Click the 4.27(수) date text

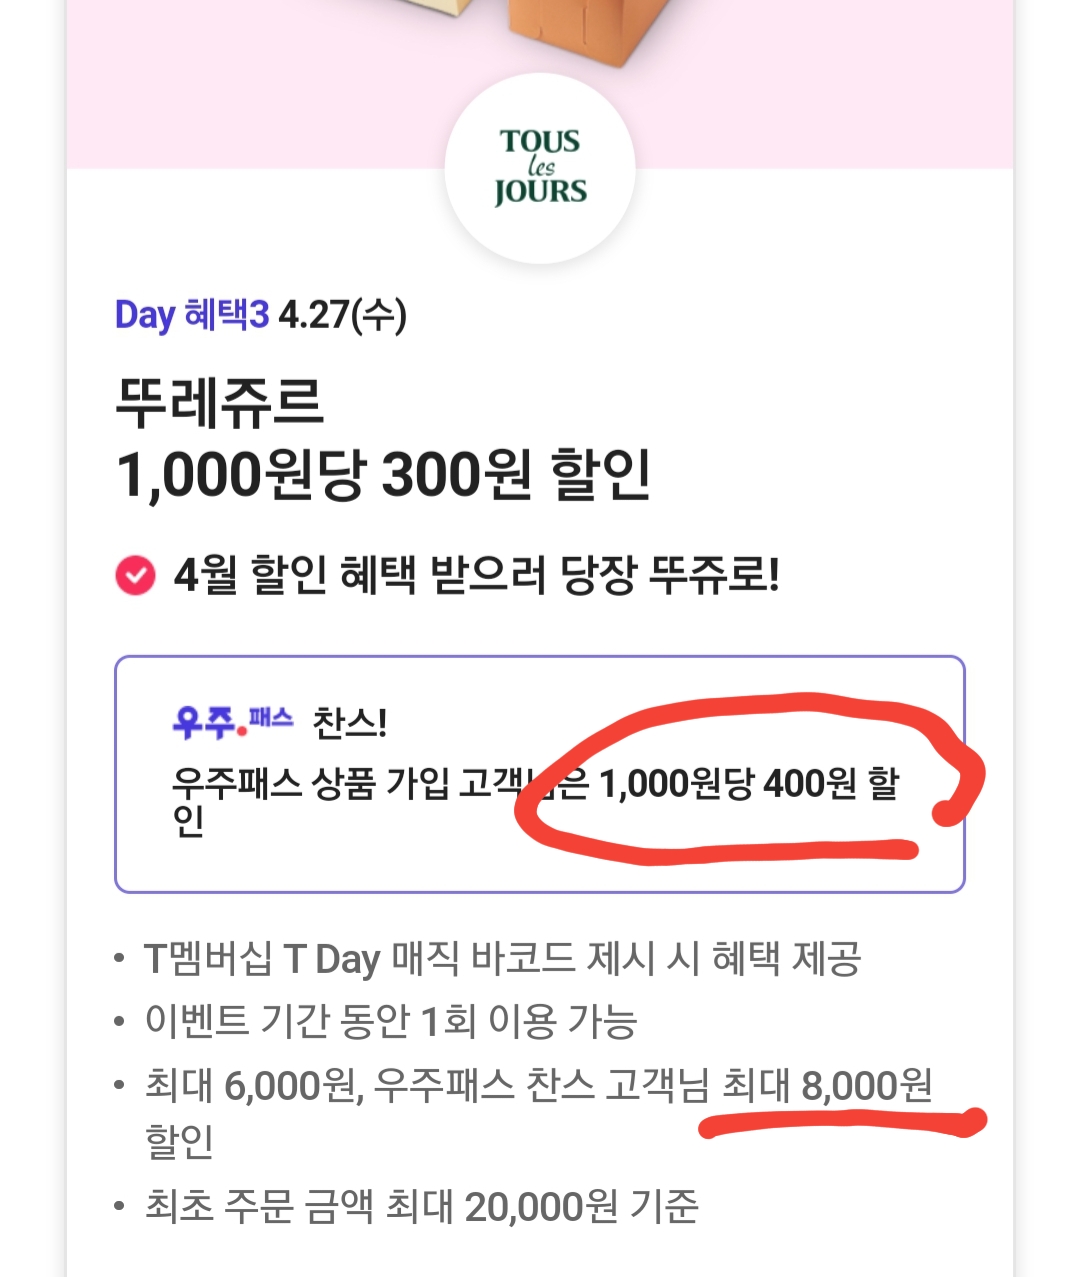click(342, 315)
